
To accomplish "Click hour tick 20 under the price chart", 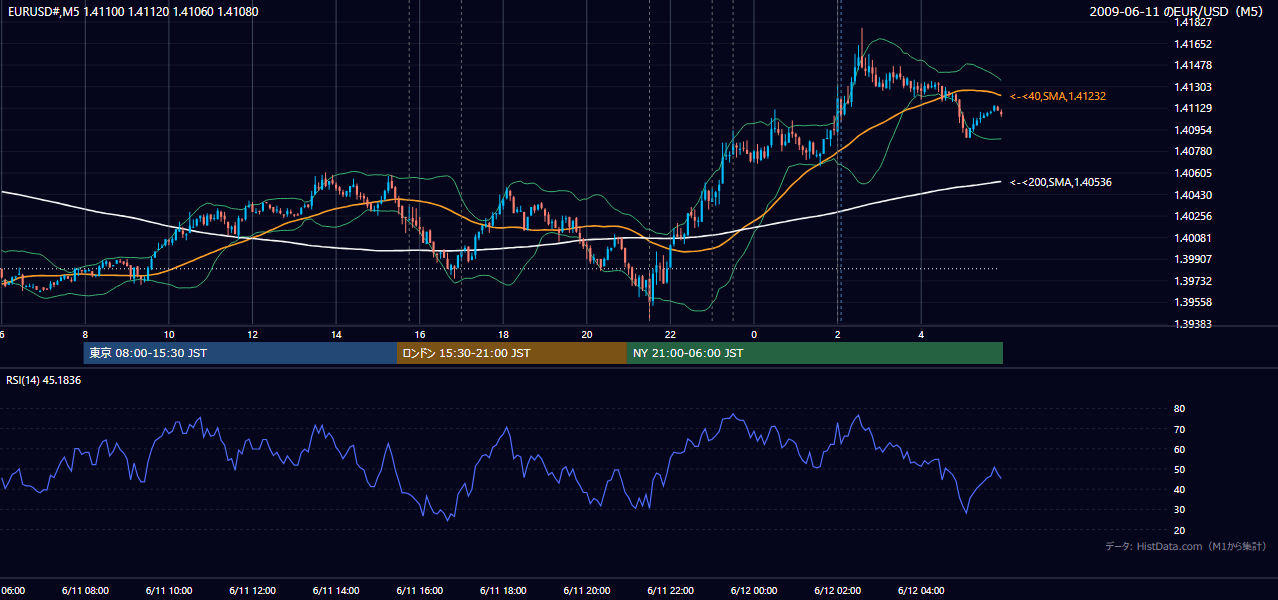I will point(587,334).
